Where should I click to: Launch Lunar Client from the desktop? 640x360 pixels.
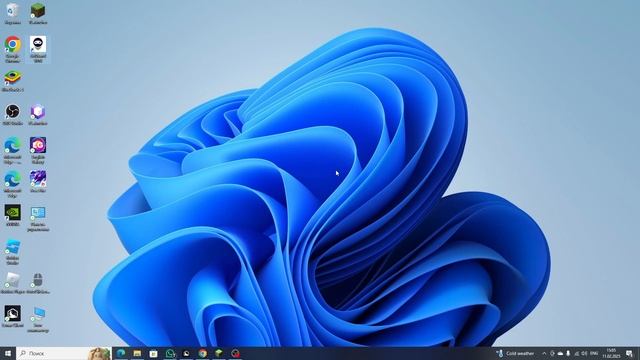coord(13,317)
